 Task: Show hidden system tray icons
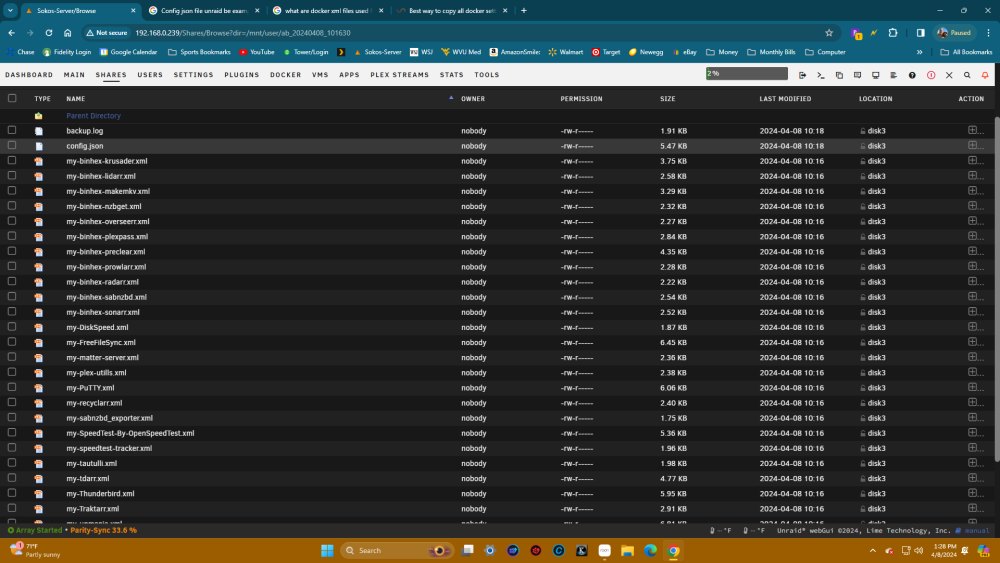(872, 551)
